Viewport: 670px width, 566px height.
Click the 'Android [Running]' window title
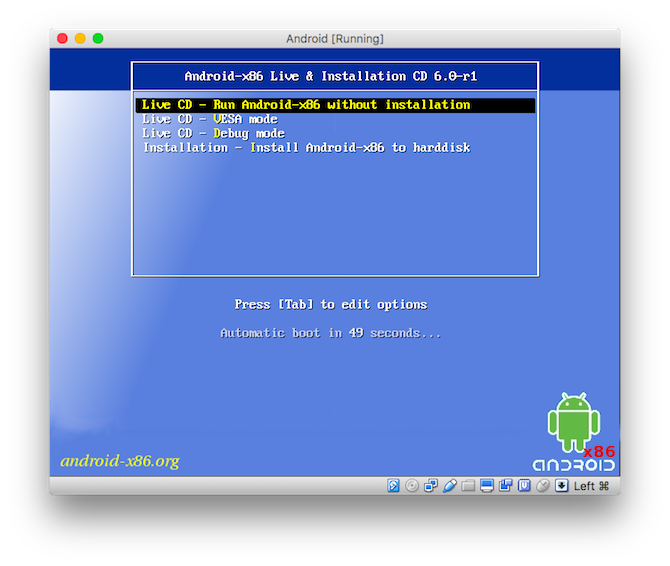[335, 39]
